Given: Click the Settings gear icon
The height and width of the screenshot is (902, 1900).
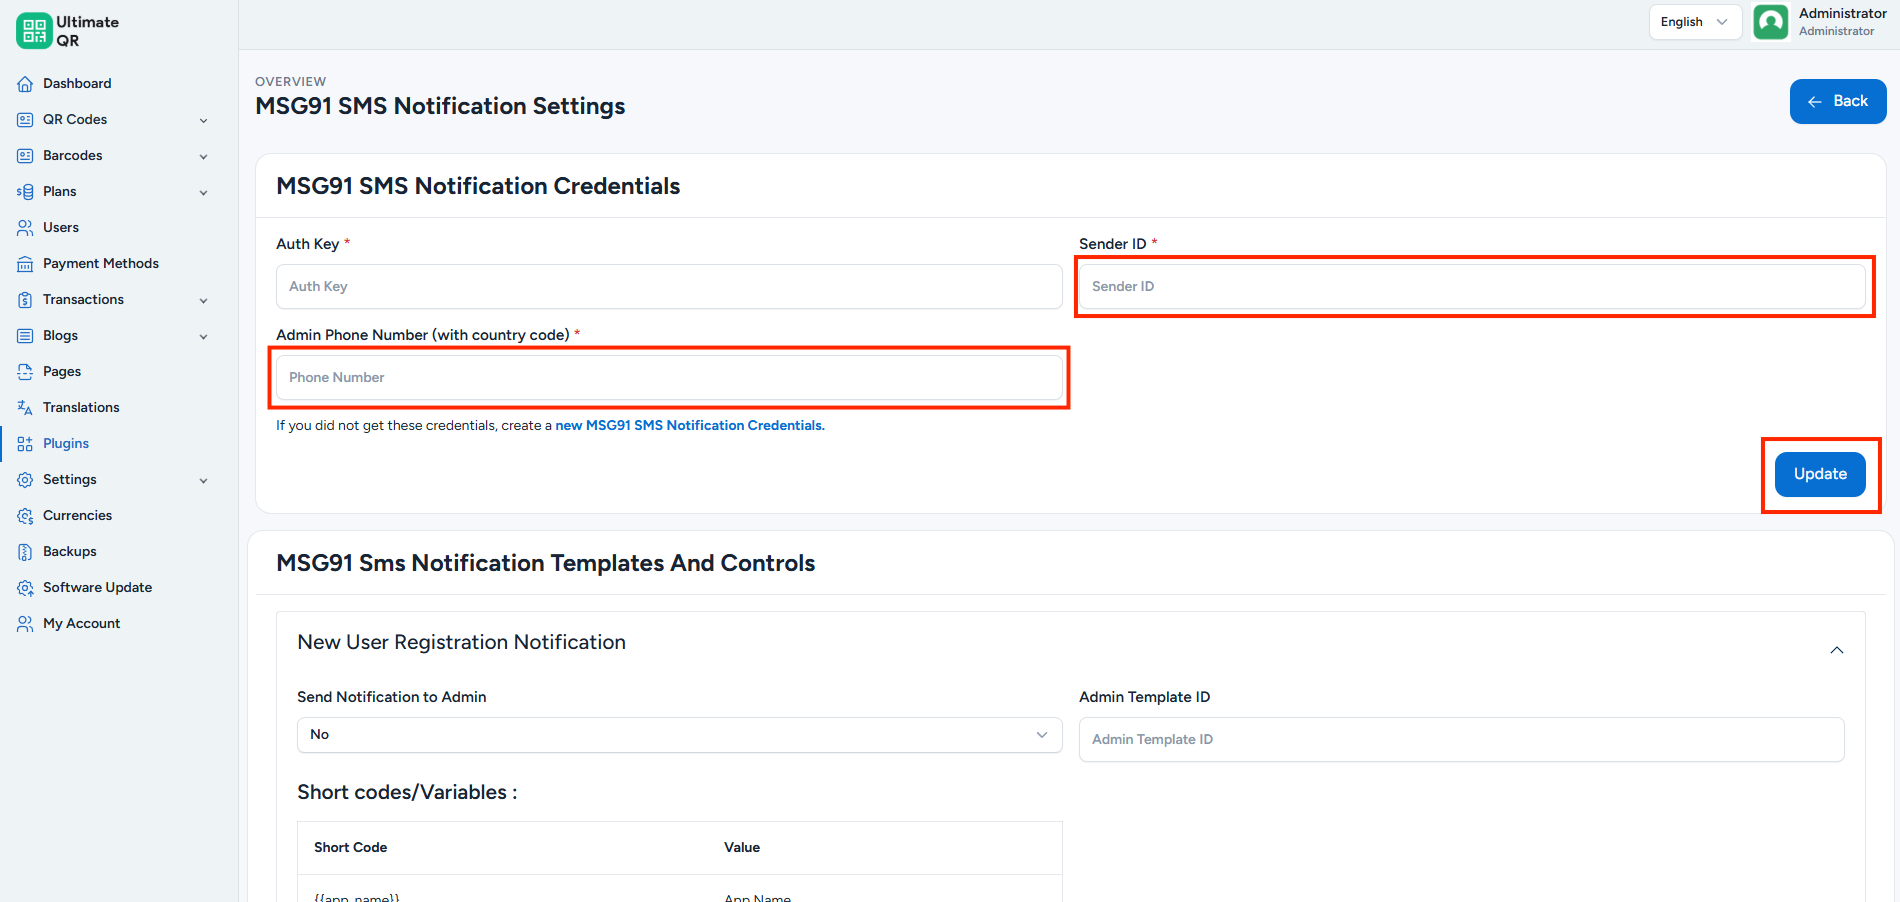Looking at the screenshot, I should 25,480.
